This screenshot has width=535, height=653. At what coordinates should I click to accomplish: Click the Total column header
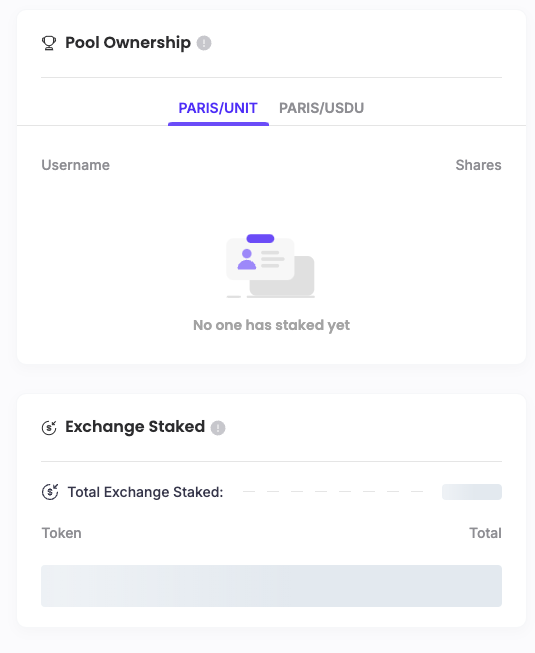[485, 533]
